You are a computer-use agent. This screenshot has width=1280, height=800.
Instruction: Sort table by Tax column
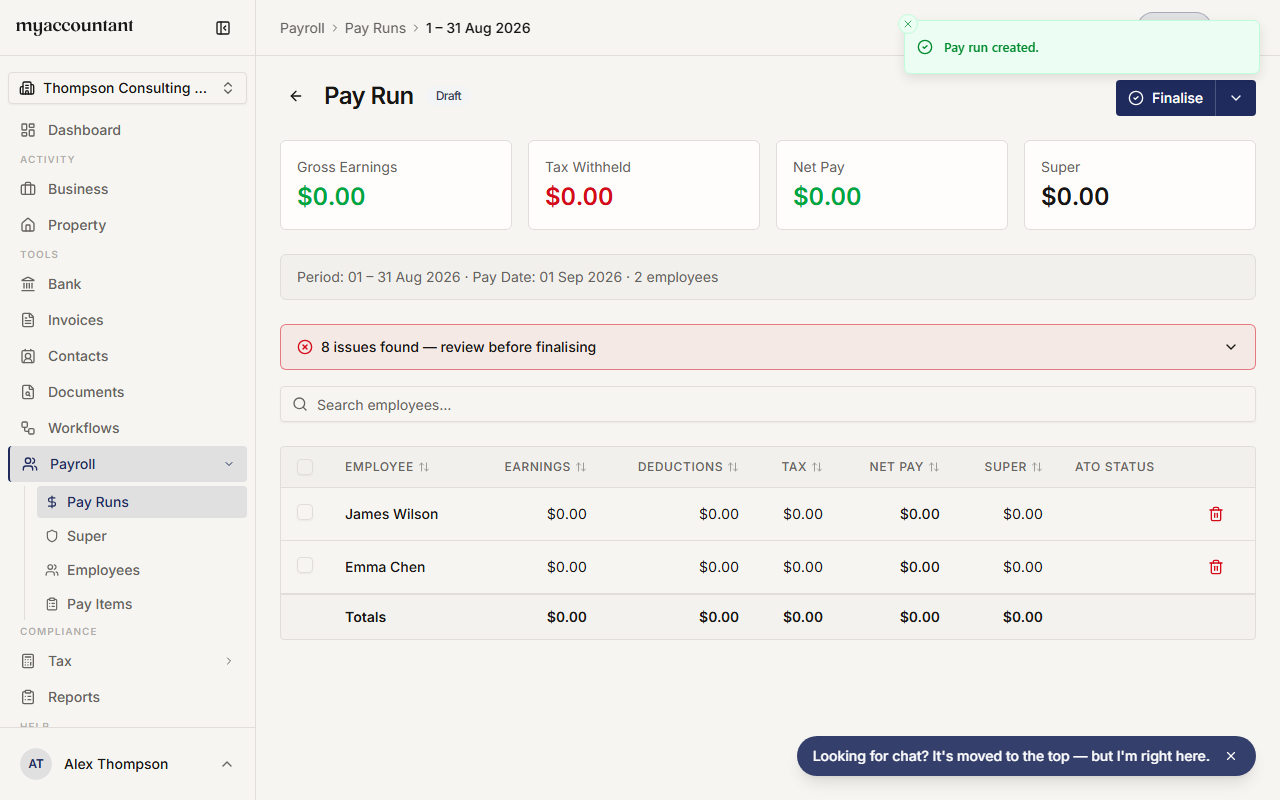tap(802, 467)
